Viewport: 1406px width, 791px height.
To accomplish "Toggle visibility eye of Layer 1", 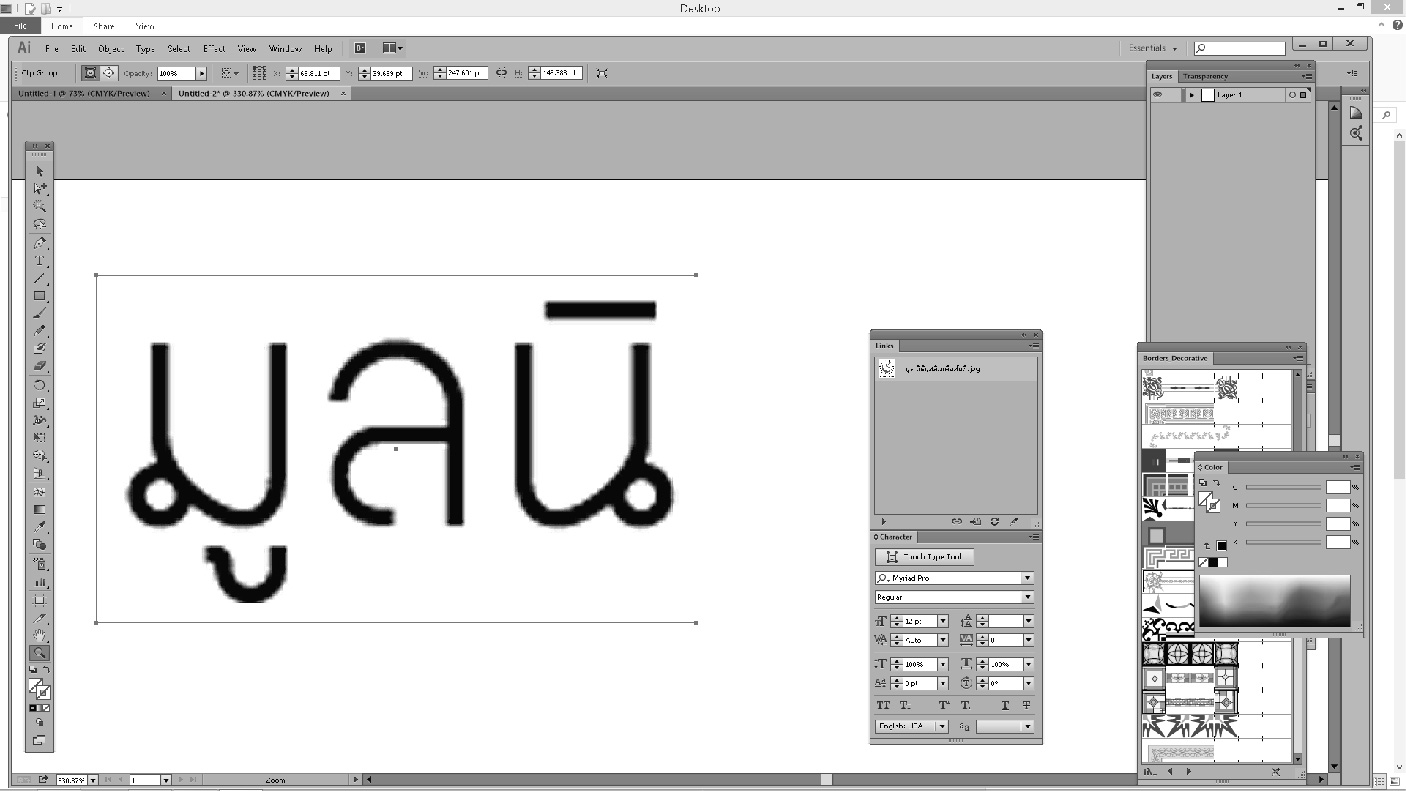I will click(x=1159, y=95).
